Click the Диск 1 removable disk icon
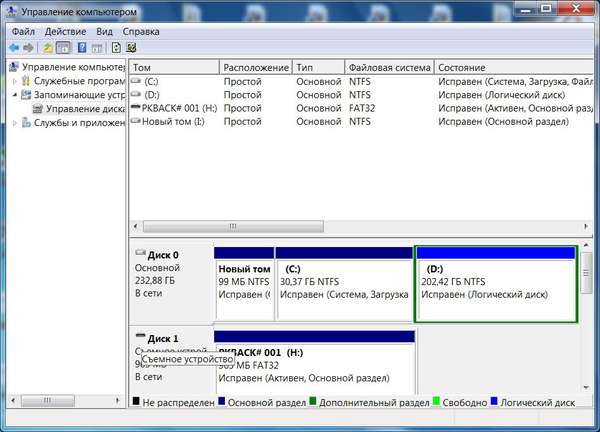The image size is (600, 432). click(x=140, y=336)
